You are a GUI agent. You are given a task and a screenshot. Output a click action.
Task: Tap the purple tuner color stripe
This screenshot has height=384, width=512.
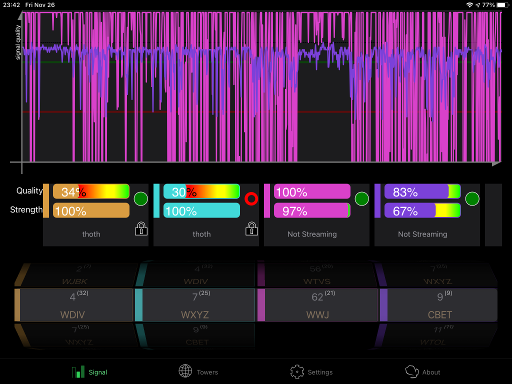(x=377, y=201)
